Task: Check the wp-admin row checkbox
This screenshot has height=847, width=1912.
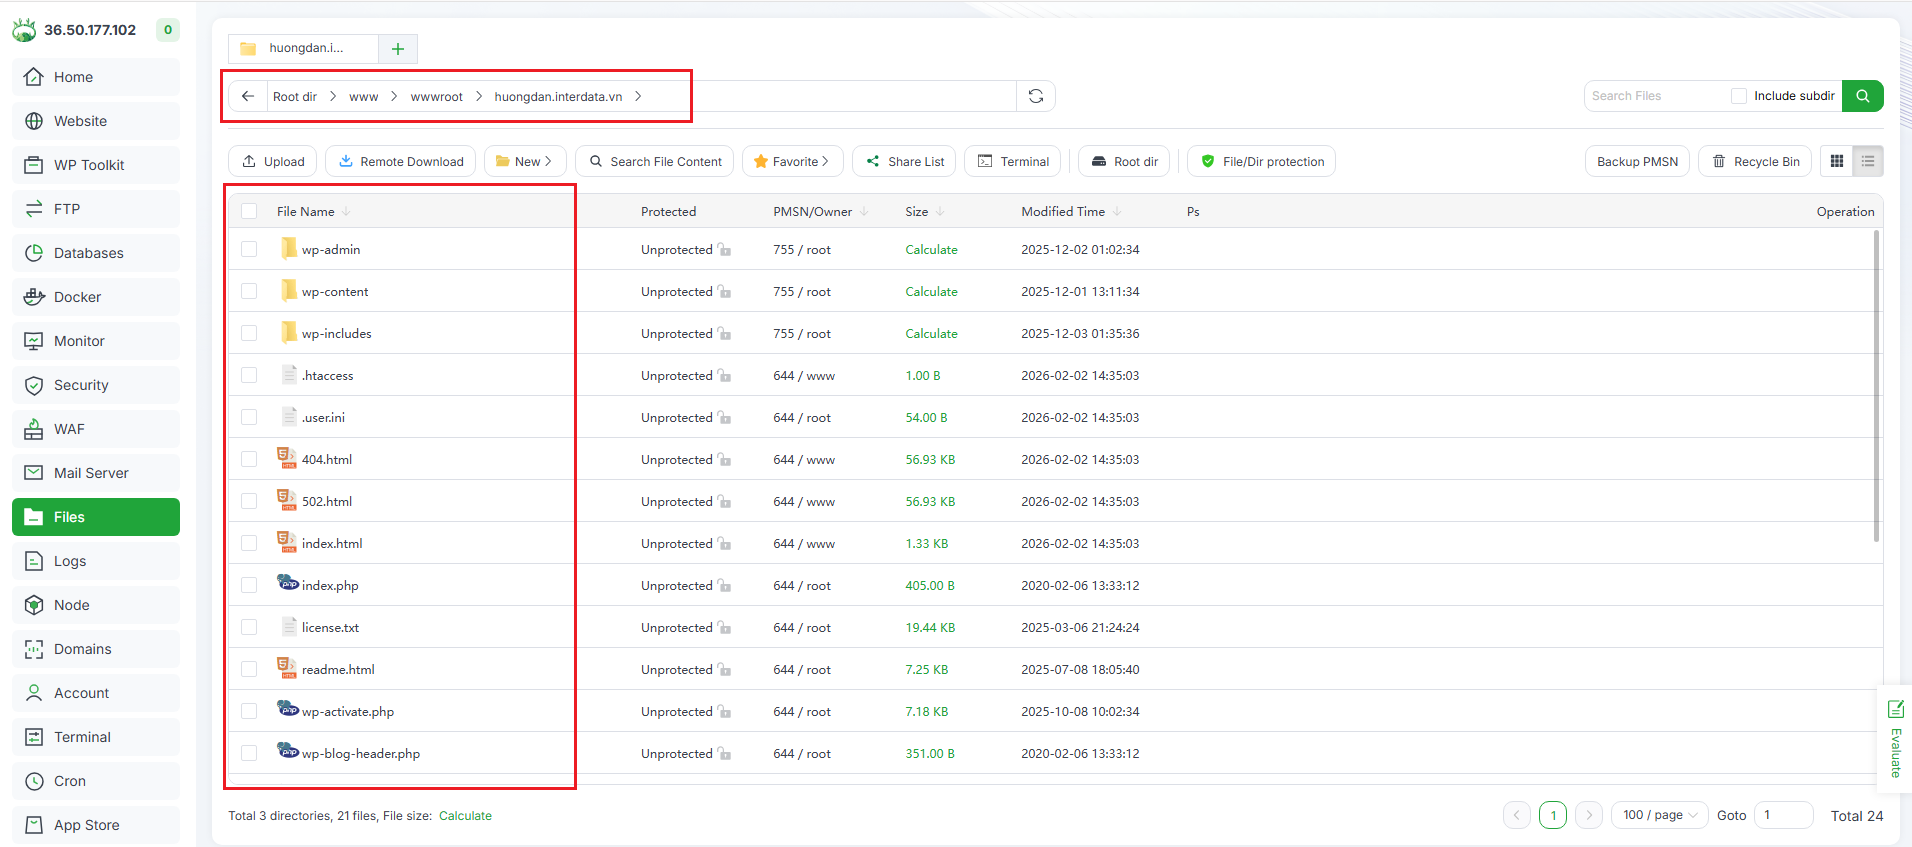Action: pyautogui.click(x=249, y=249)
